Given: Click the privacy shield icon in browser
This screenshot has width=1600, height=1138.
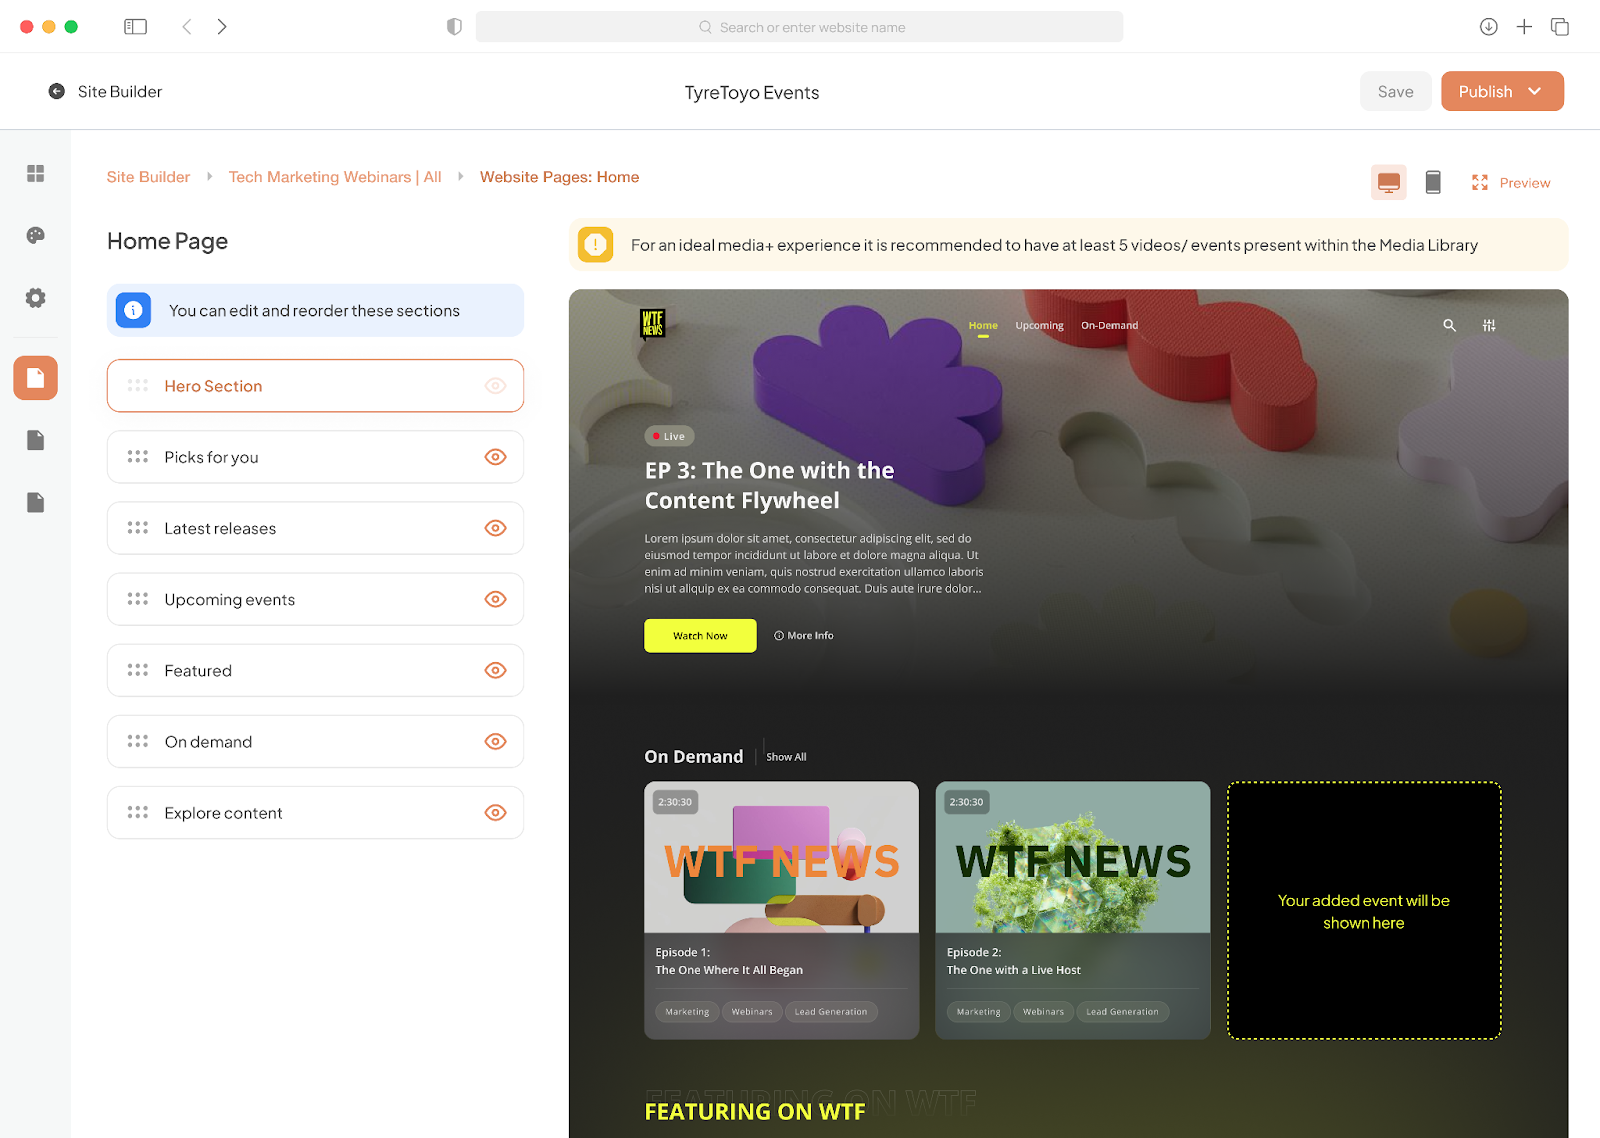Looking at the screenshot, I should click(x=454, y=27).
